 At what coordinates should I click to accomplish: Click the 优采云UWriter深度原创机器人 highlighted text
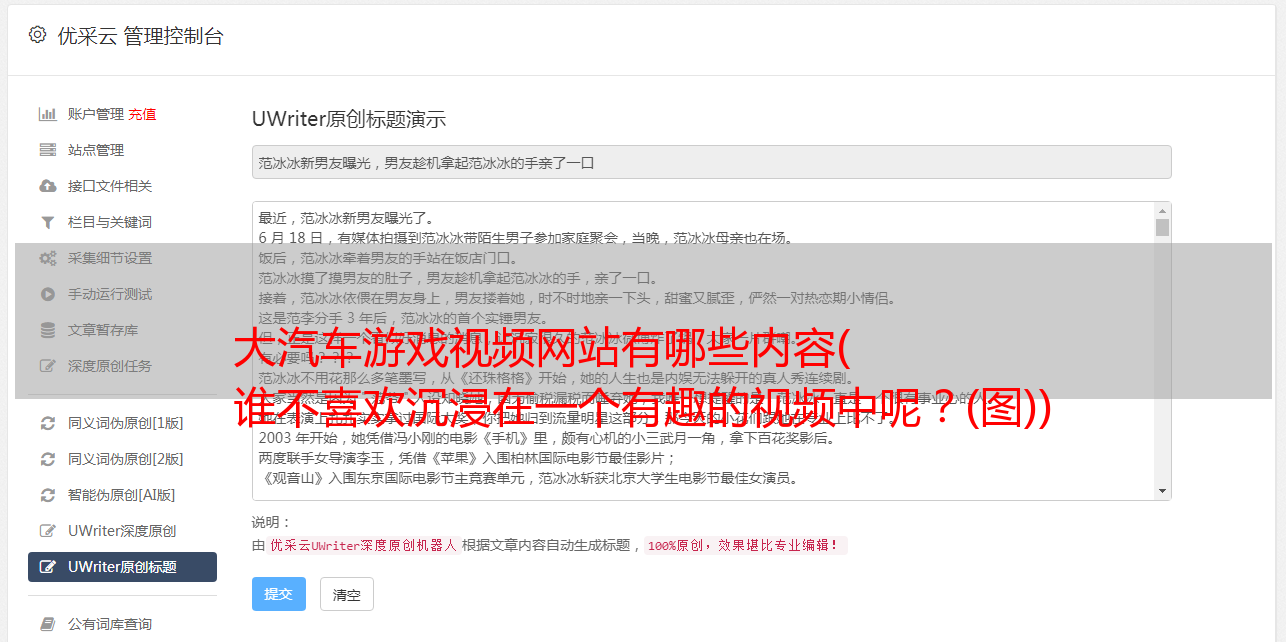pos(363,546)
